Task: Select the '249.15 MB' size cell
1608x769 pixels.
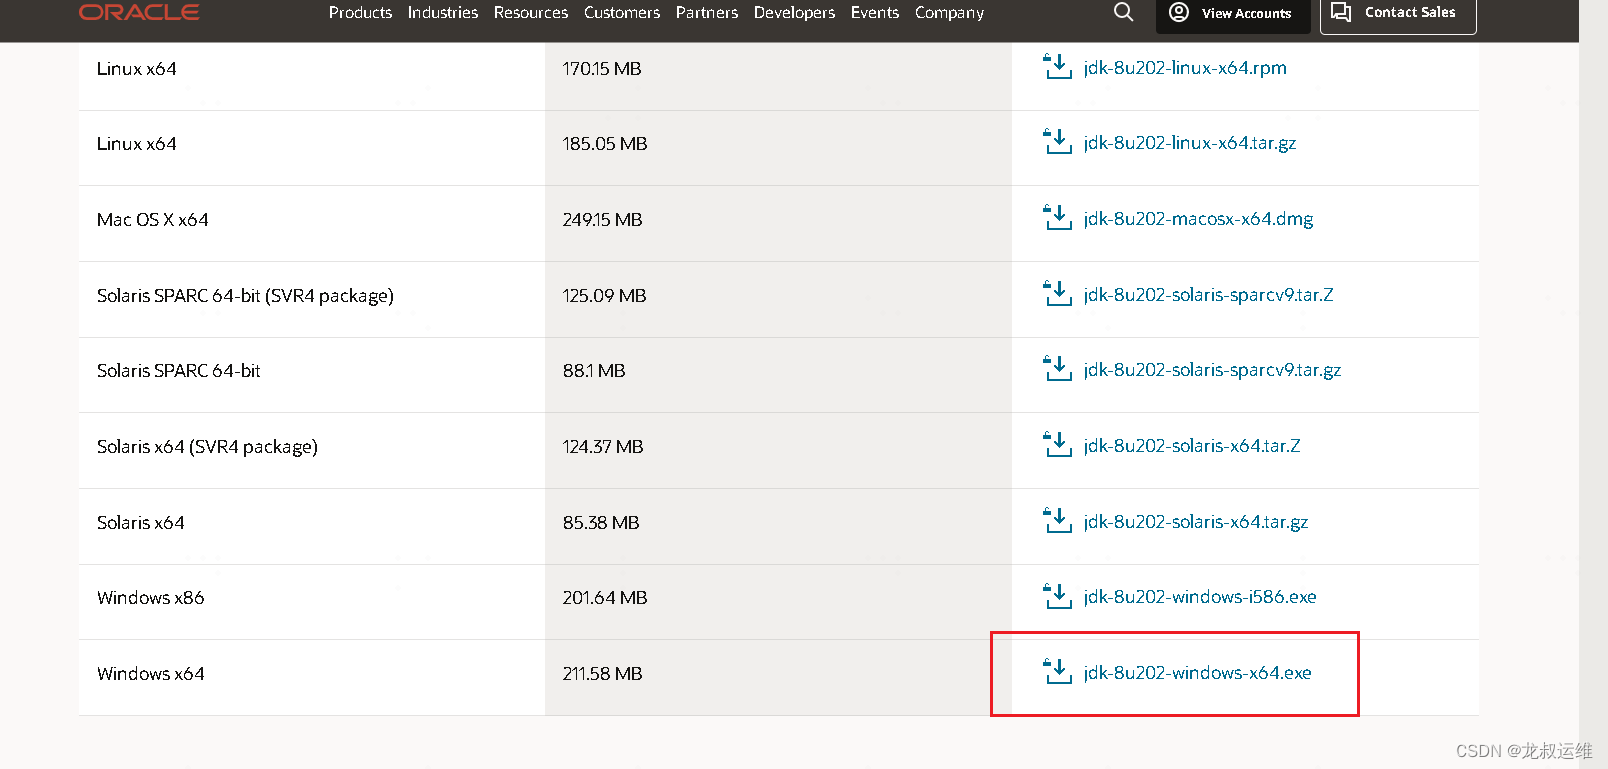Action: pyautogui.click(x=778, y=223)
